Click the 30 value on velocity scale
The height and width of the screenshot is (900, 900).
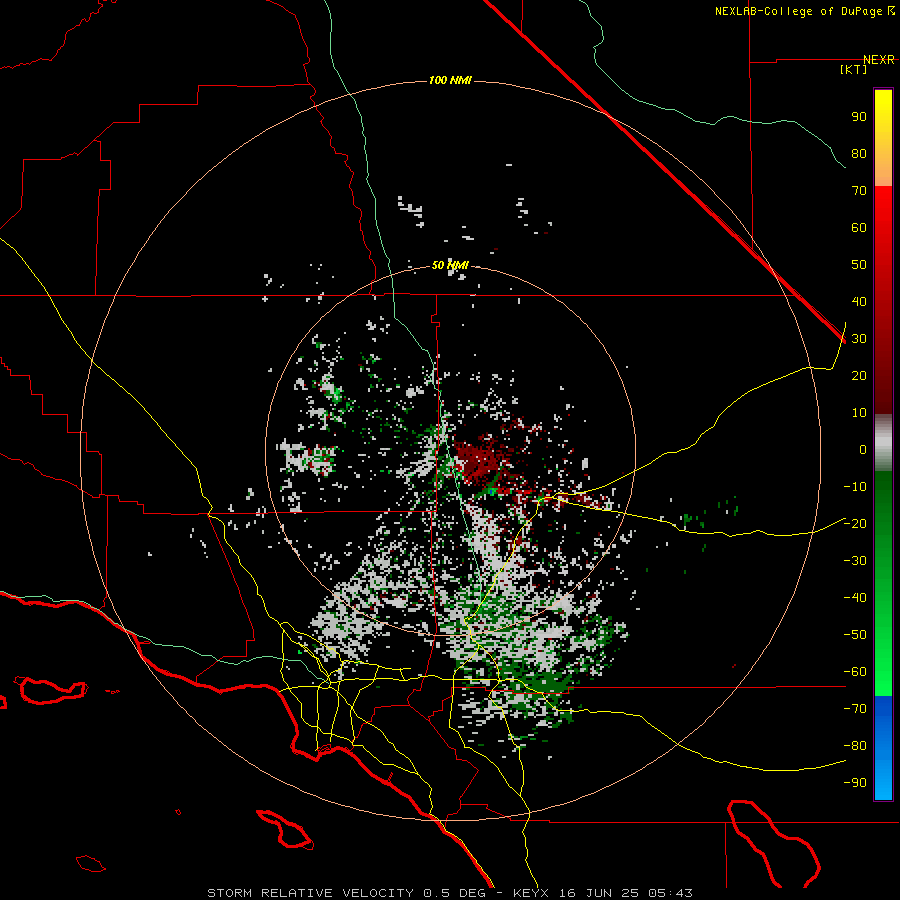pos(859,339)
